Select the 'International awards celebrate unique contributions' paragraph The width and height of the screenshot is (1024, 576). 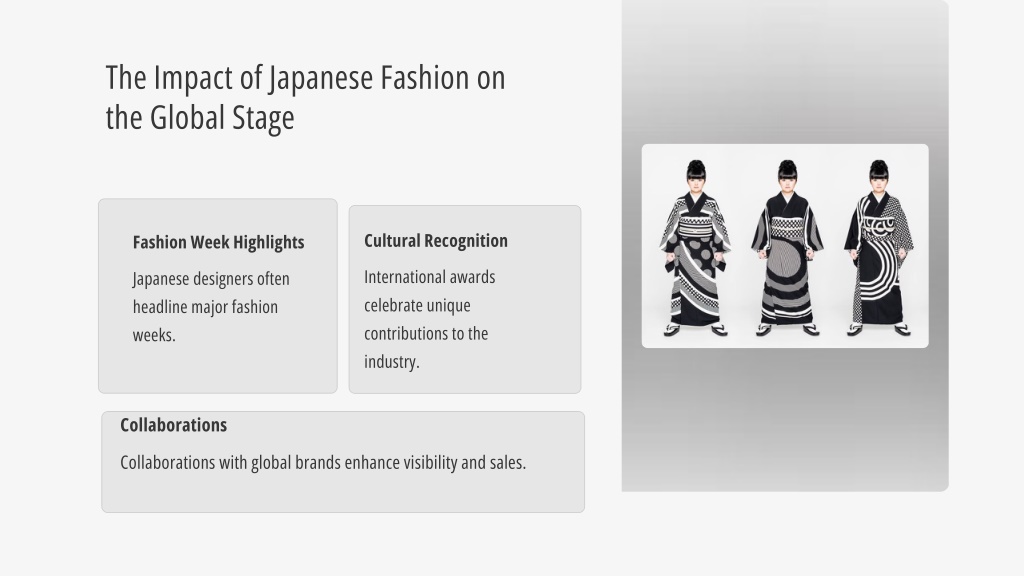pyautogui.click(x=429, y=319)
